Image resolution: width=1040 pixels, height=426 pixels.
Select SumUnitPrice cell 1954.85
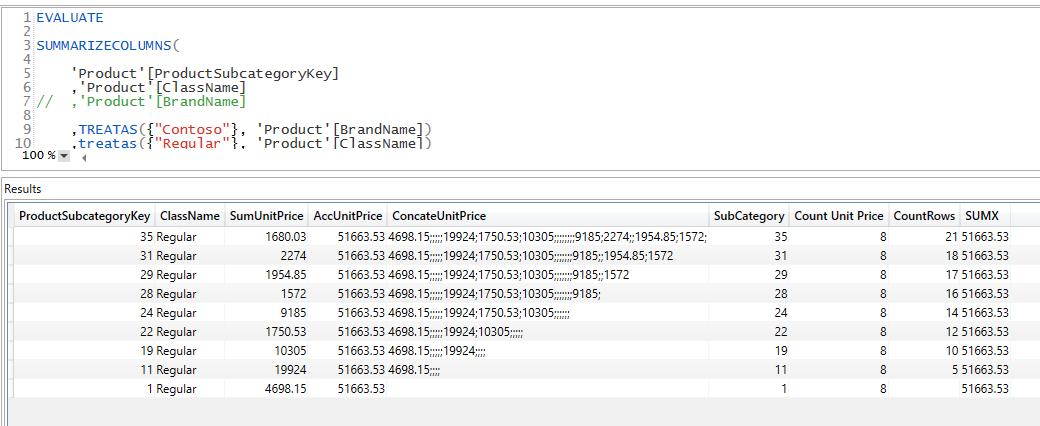click(266, 275)
